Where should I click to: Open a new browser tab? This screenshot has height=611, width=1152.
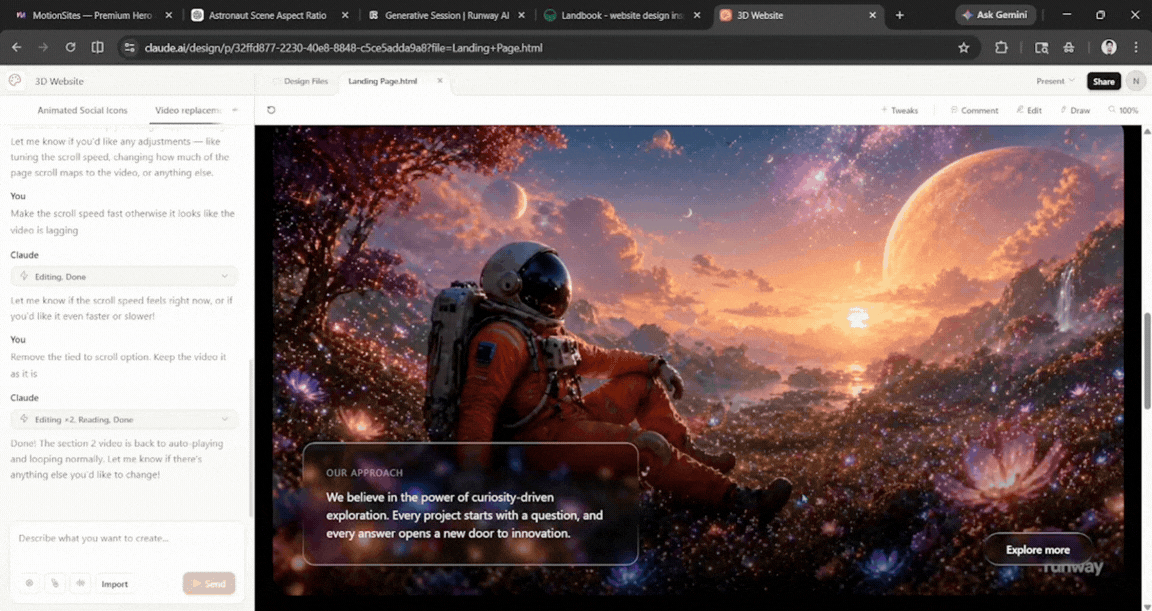[899, 15]
